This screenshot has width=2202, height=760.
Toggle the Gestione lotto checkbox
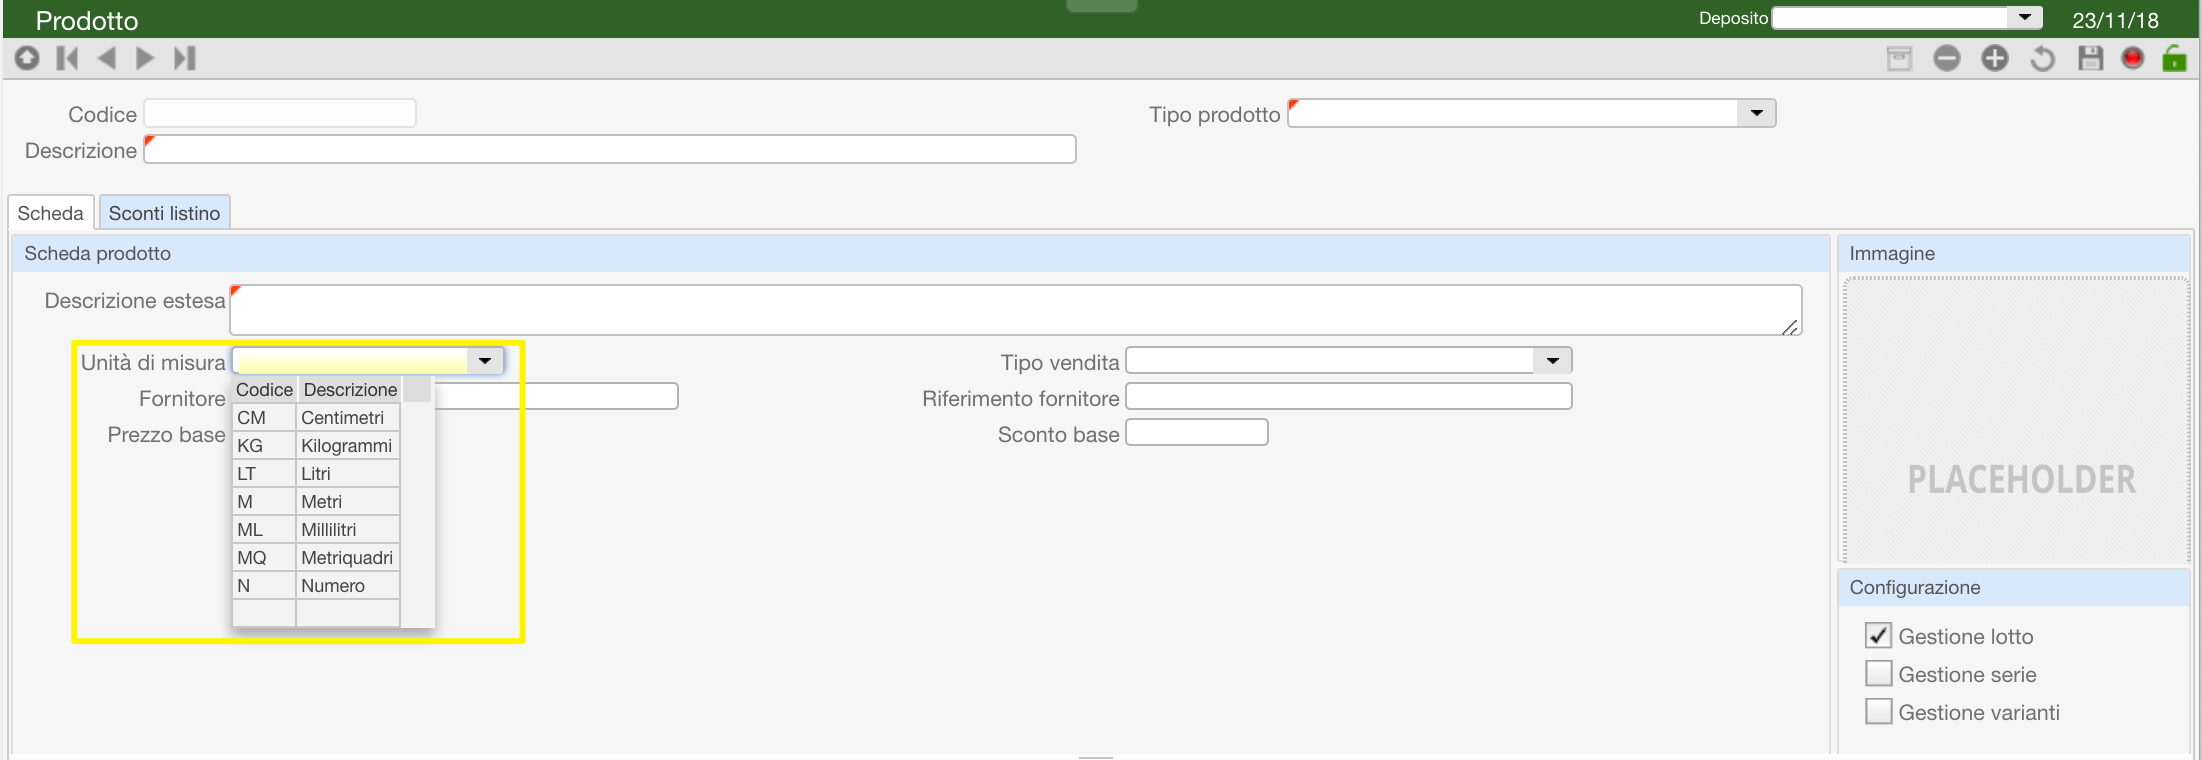point(1878,635)
